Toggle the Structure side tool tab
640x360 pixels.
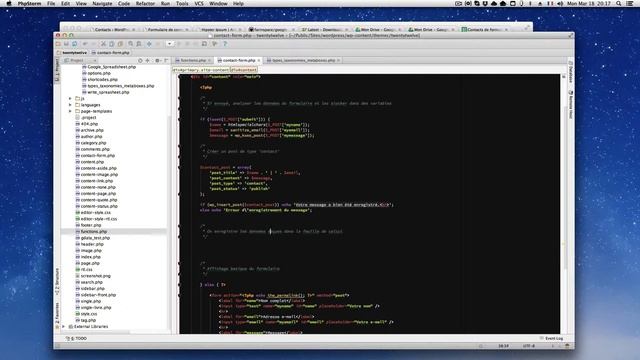(57, 281)
